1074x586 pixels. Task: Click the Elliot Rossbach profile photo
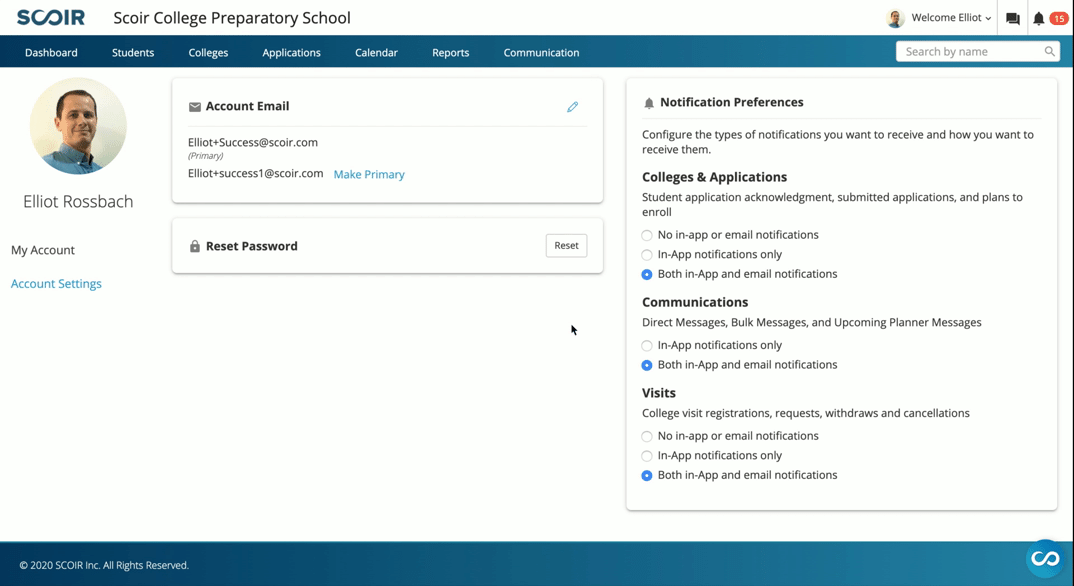78,126
